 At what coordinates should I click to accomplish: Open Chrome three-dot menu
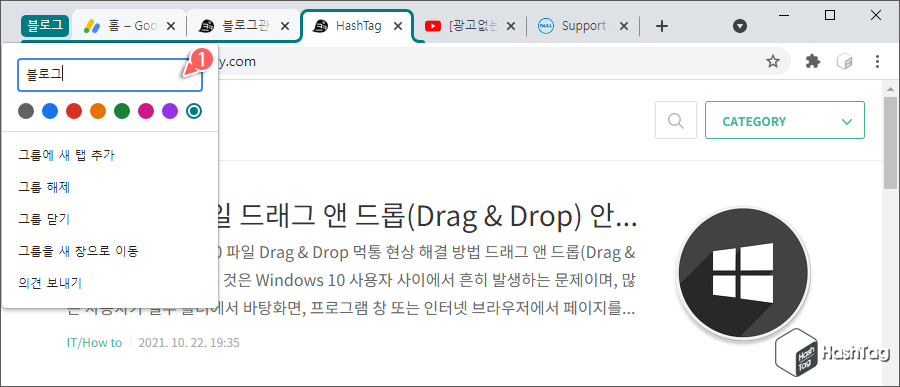(876, 61)
